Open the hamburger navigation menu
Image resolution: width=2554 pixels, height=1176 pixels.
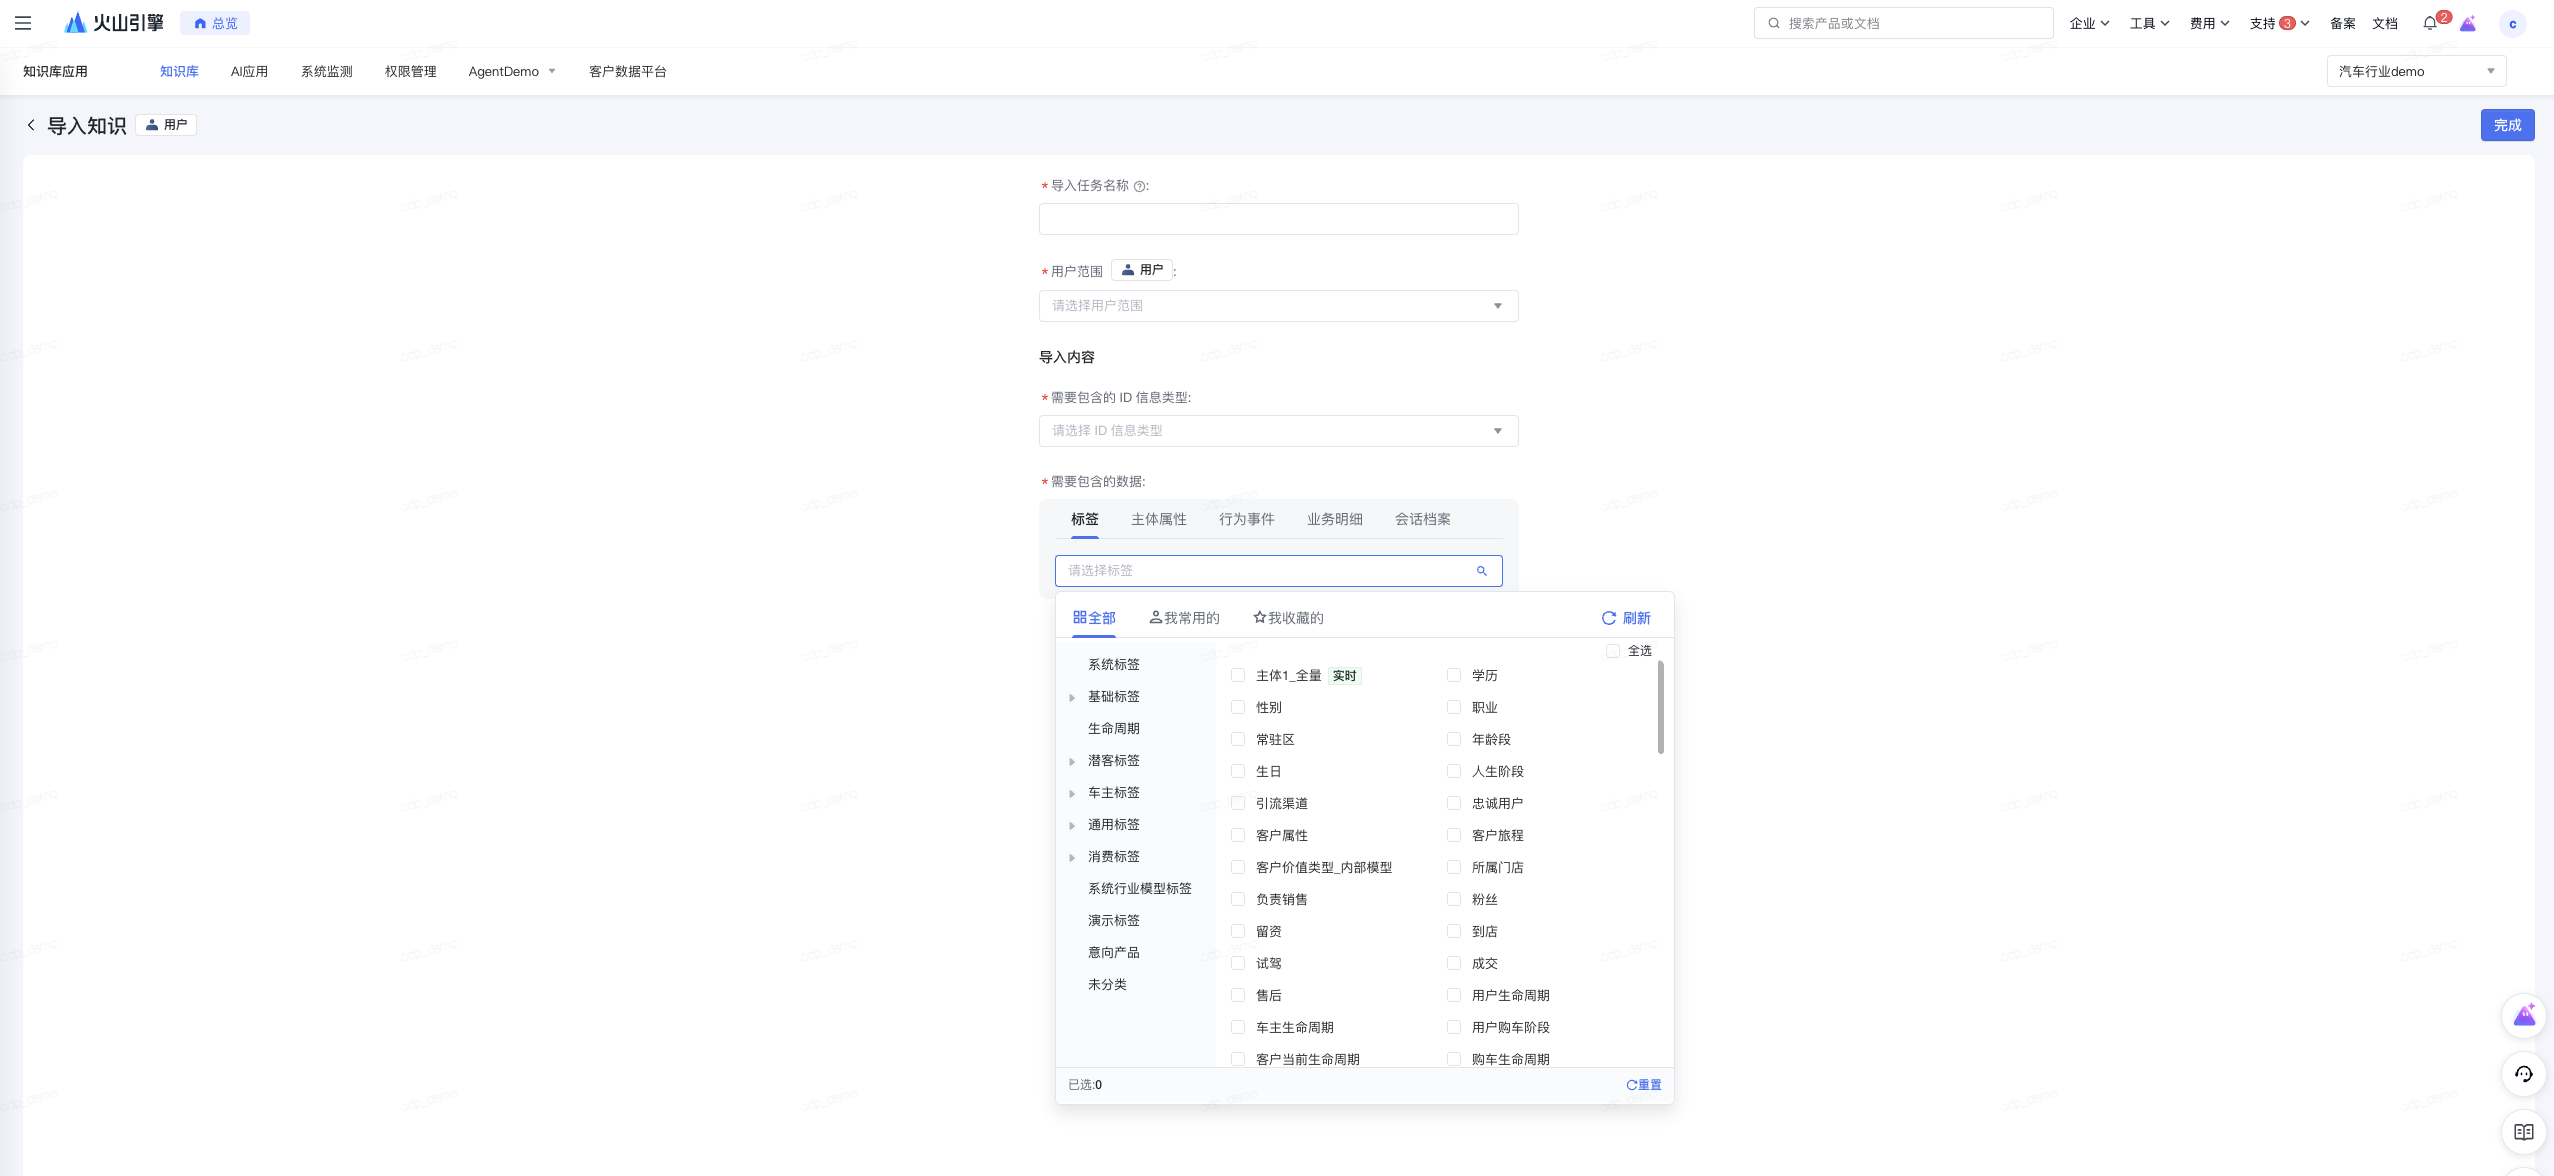[23, 23]
